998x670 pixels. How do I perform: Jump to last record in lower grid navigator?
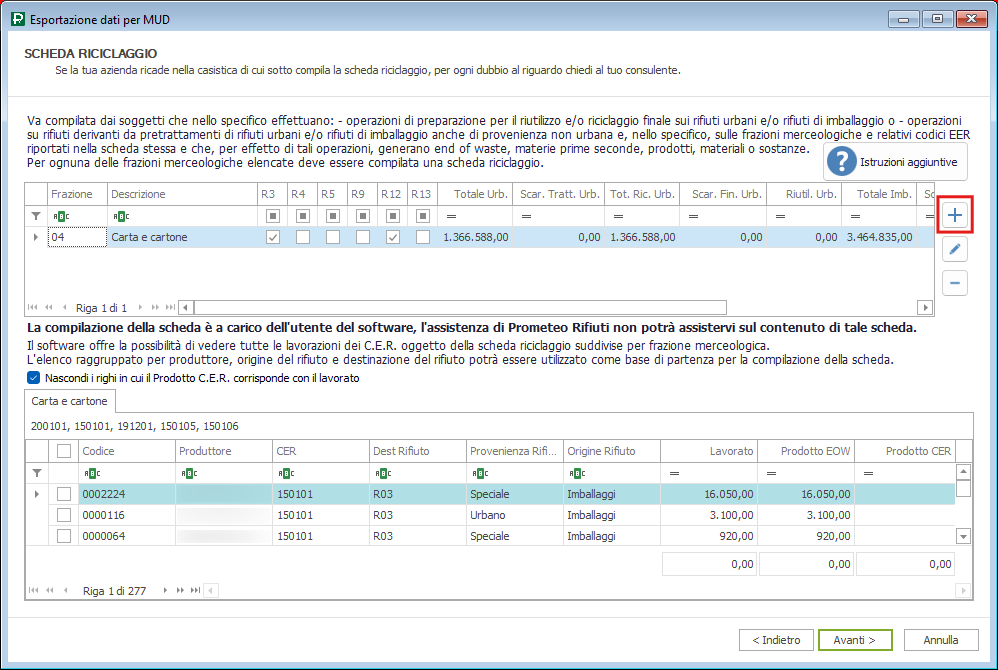click(x=195, y=590)
